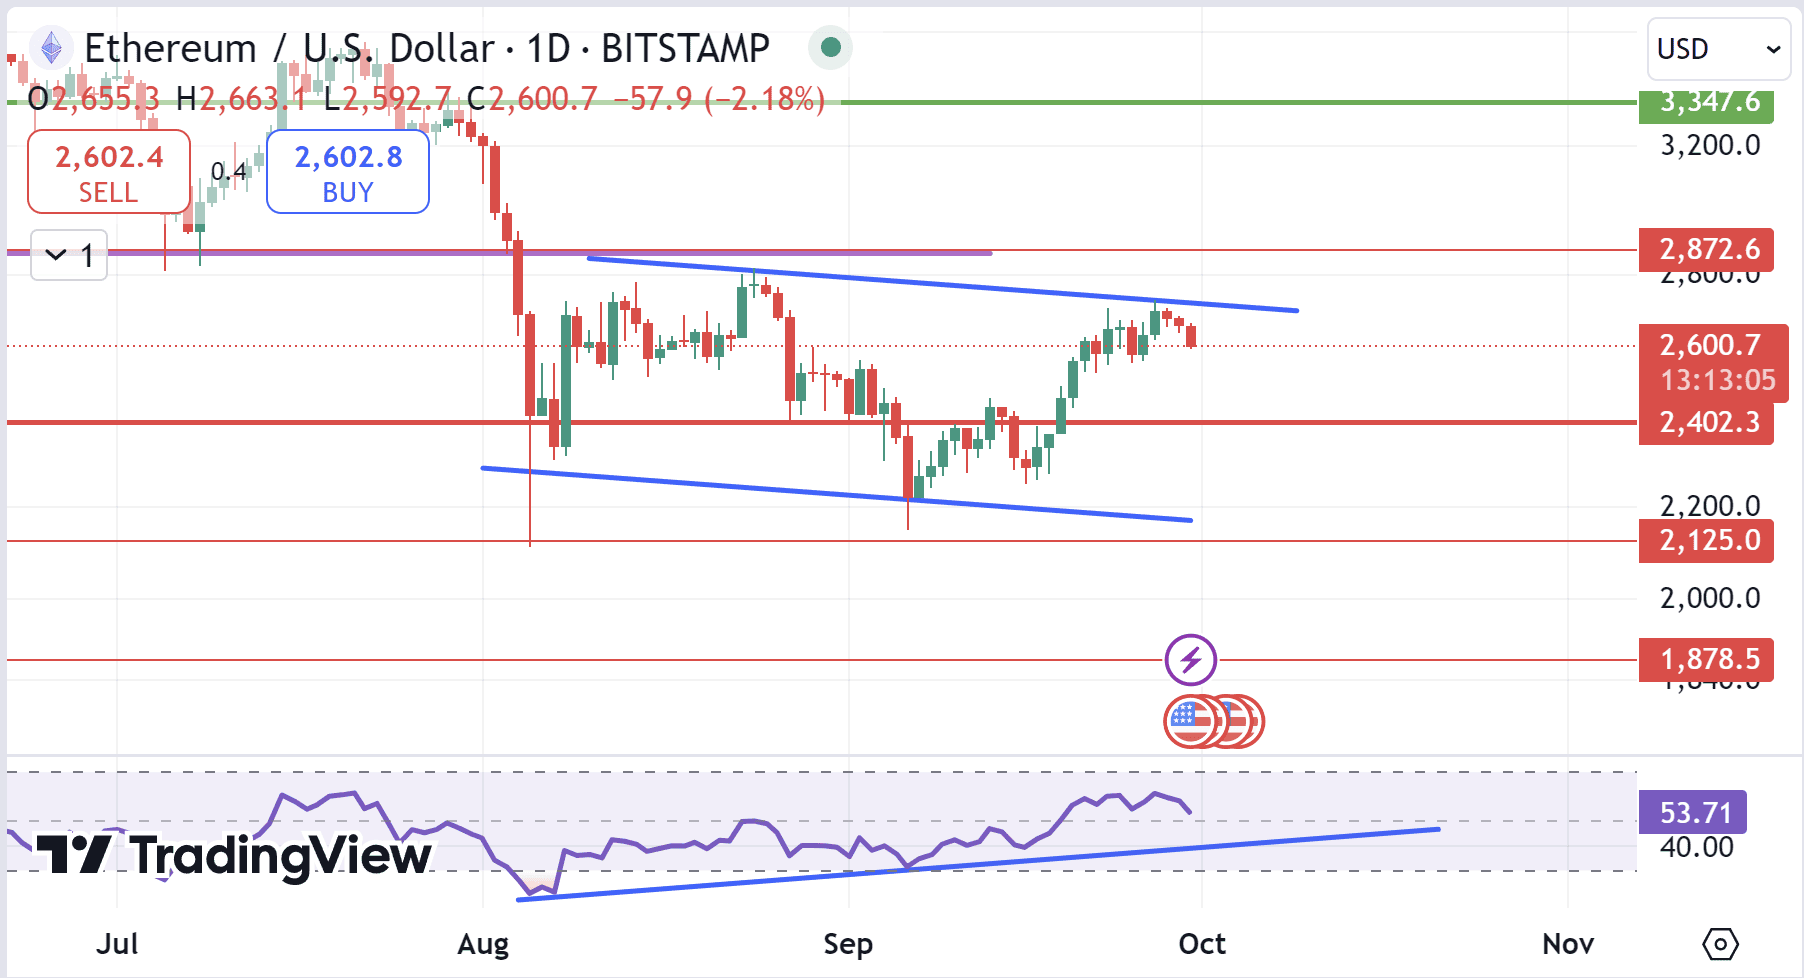Click the 0.4 spread value
The width and height of the screenshot is (1804, 978).
click(228, 172)
